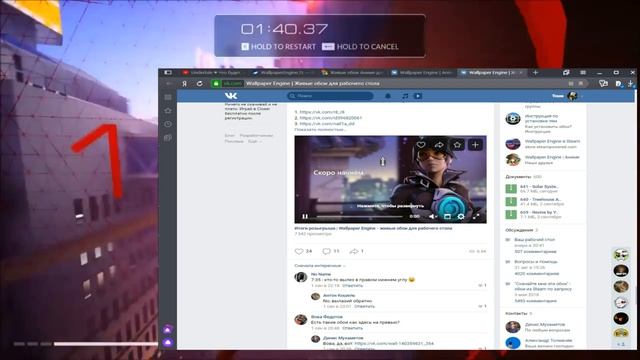This screenshot has width=640, height=360.
Task: Like the video with heart overlay icon
Action: point(421,144)
